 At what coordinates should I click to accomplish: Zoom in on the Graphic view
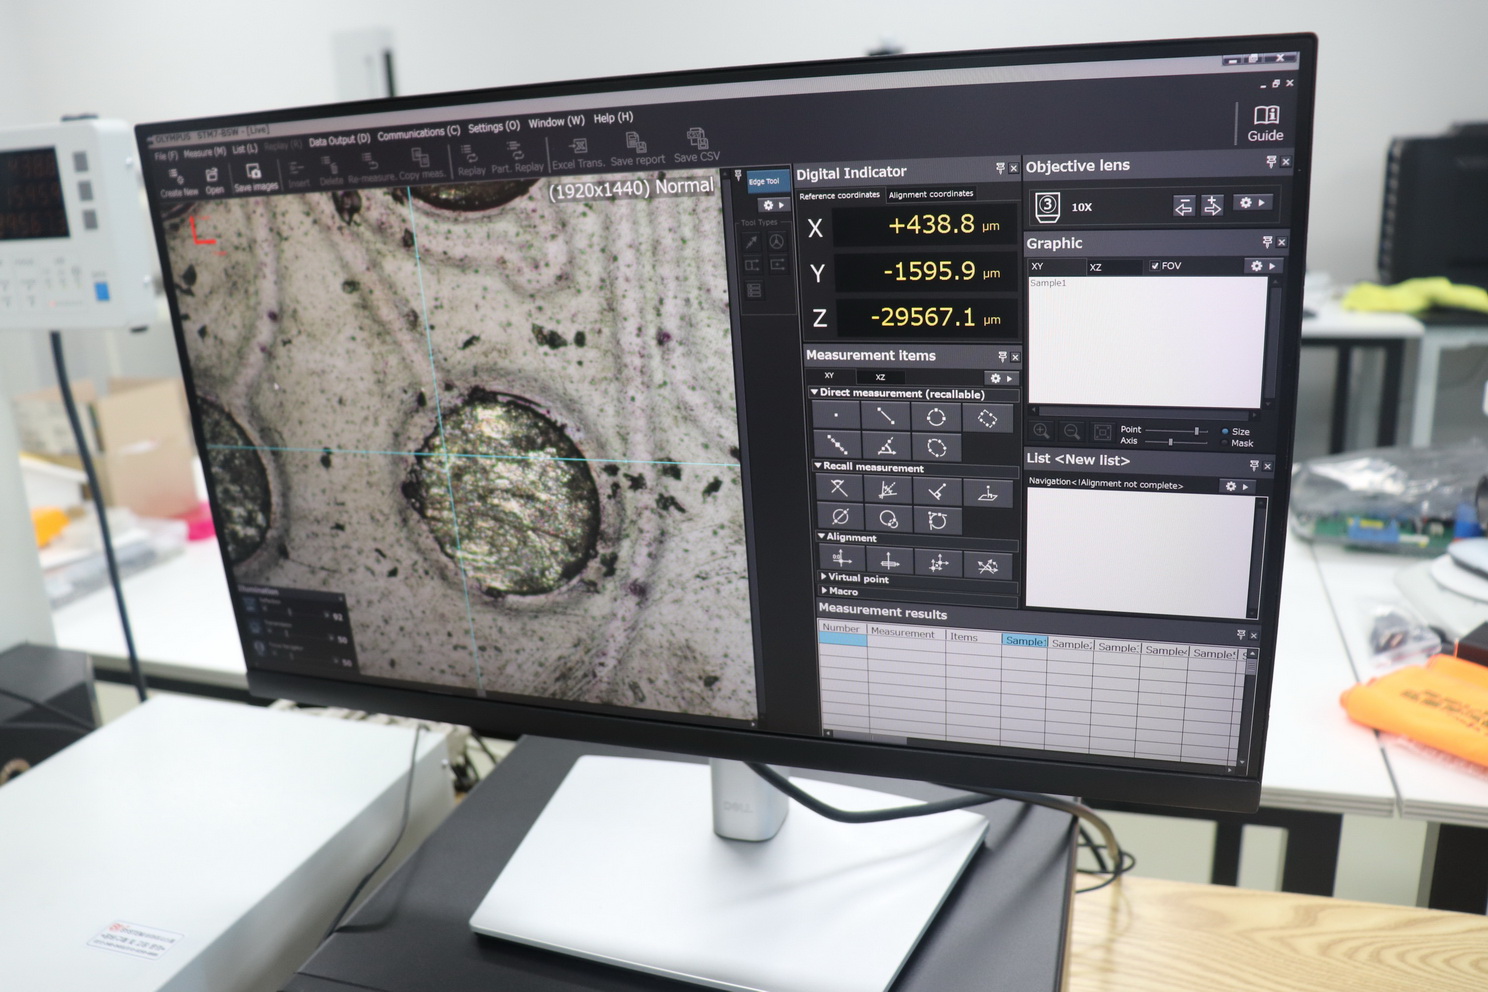(x=1041, y=431)
